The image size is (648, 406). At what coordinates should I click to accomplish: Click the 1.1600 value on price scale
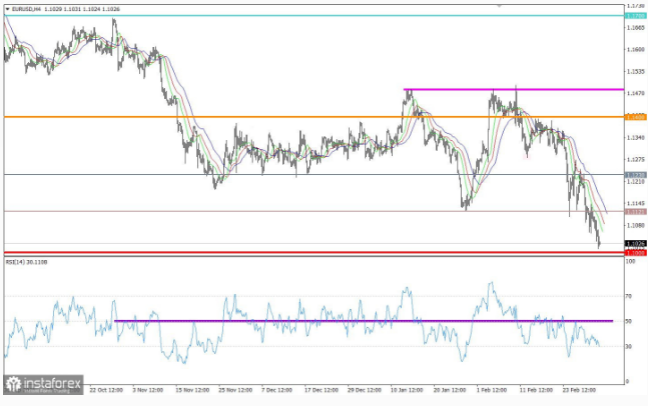(636, 49)
